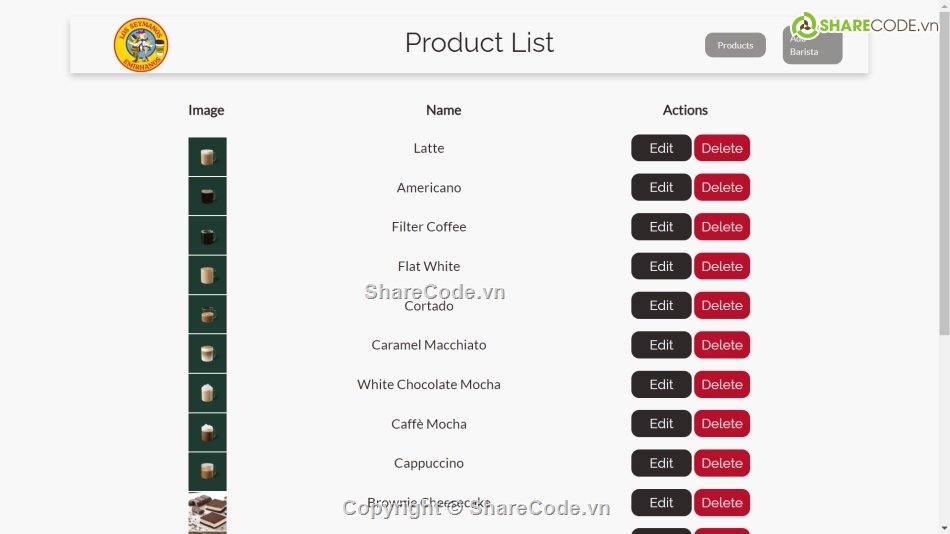
Task: Delete the Americano product
Action: [722, 187]
